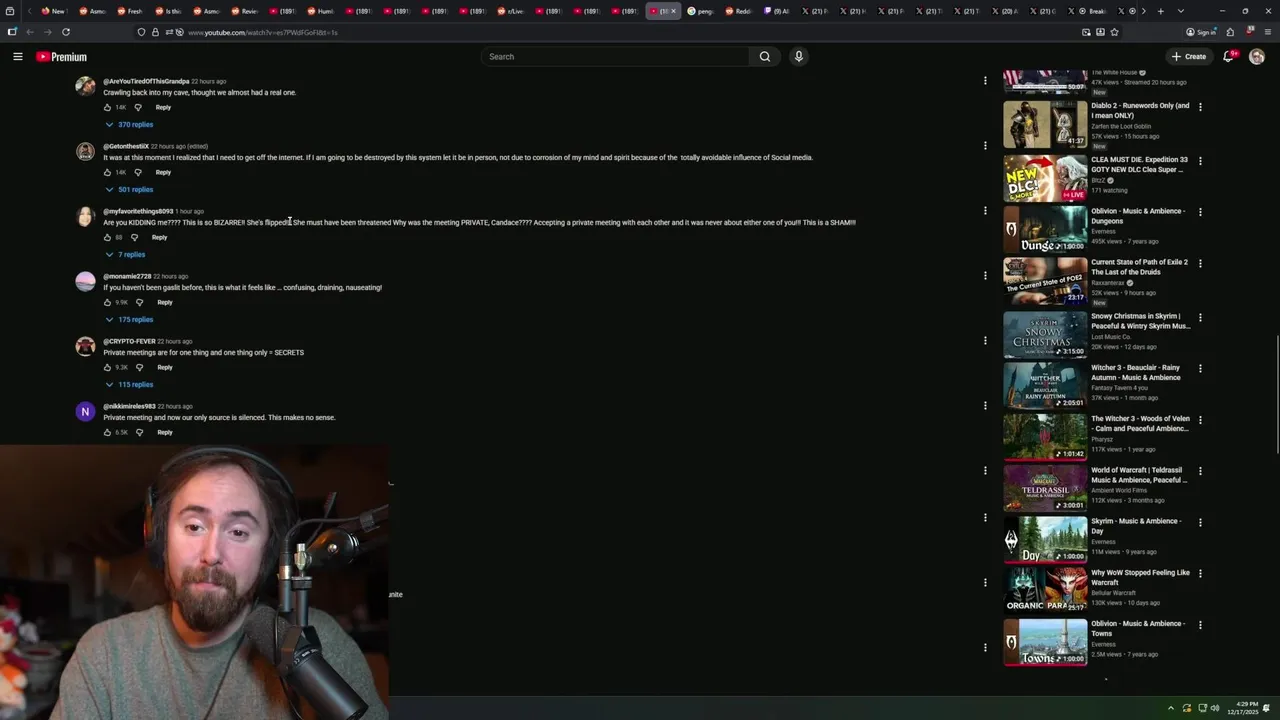Open World of Warcraft Teldrassil video thumbnail

click(x=1045, y=488)
